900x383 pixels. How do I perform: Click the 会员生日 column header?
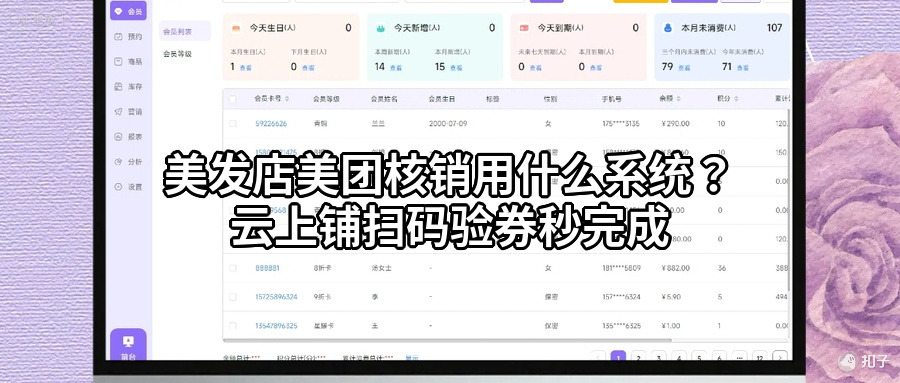[442, 99]
